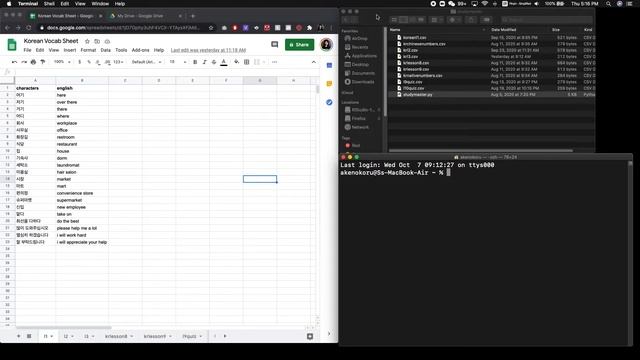Format cell as currency with dollar icon
The height and width of the screenshot is (360, 640).
pos(80,62)
